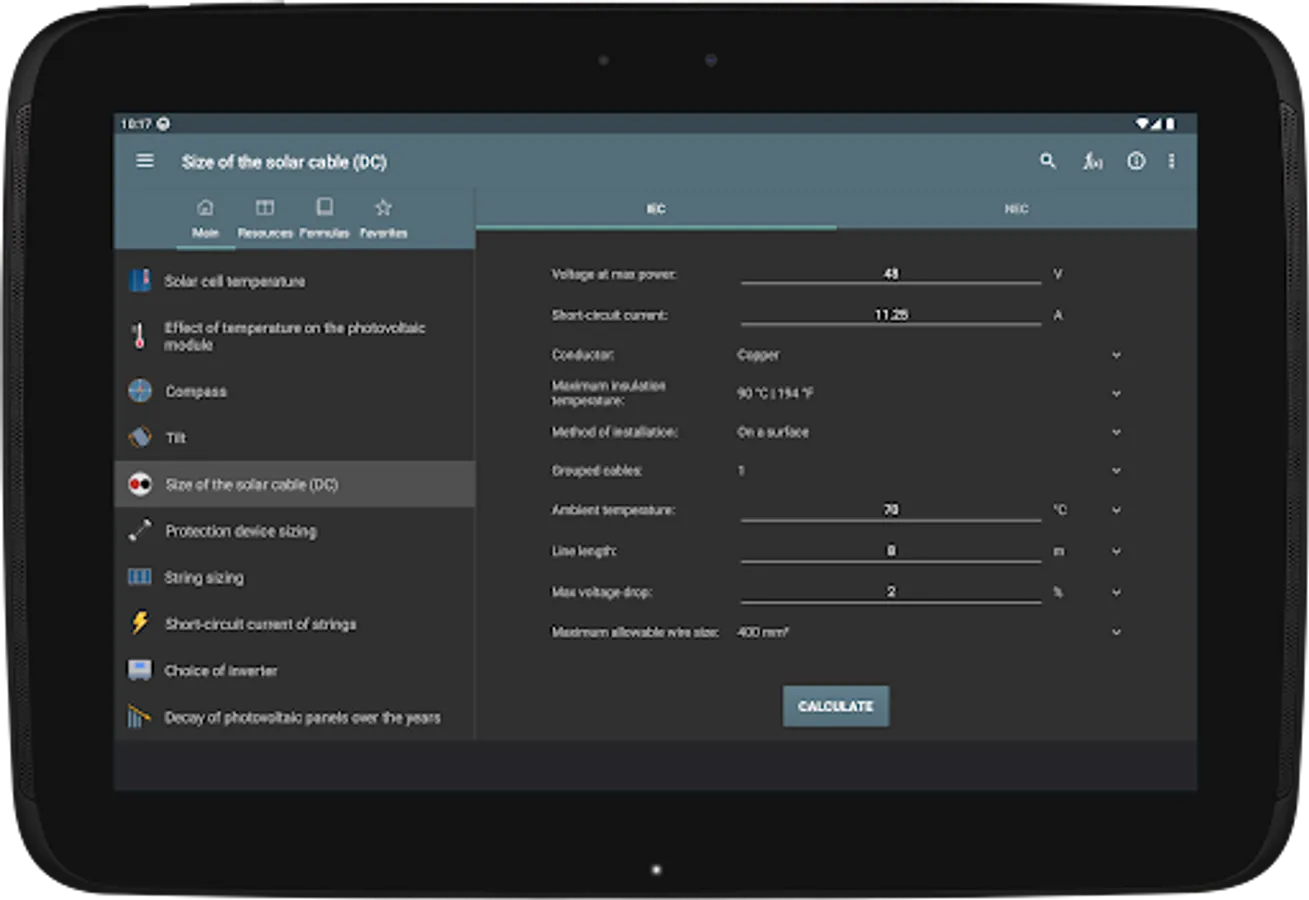Open the Formulas tab icon

[324, 217]
